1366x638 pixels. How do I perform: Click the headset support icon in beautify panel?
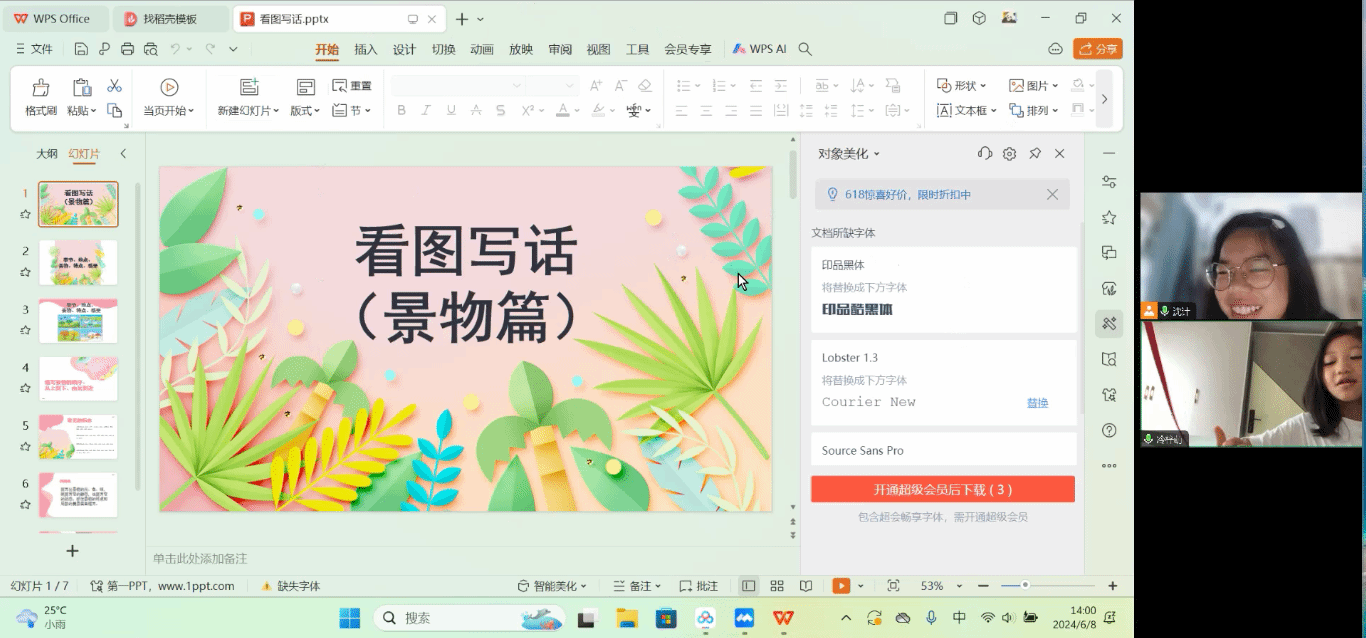(985, 153)
